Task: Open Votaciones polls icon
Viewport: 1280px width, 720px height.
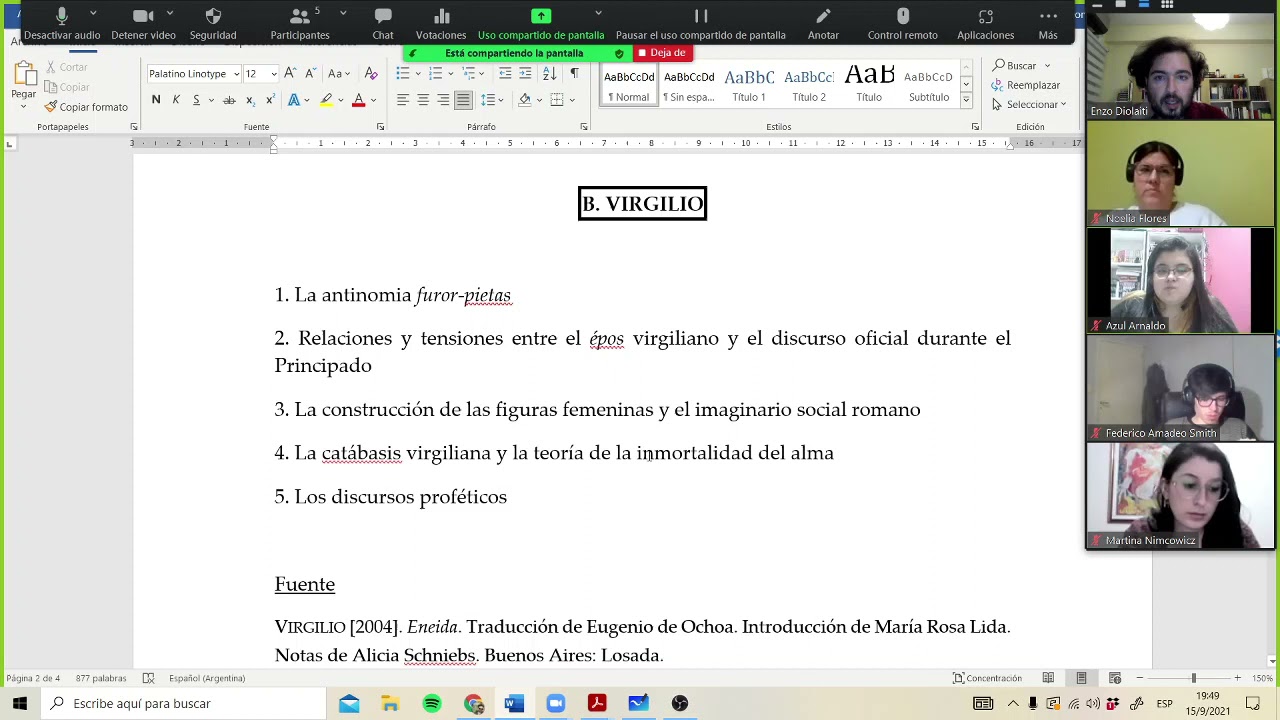Action: [x=441, y=24]
